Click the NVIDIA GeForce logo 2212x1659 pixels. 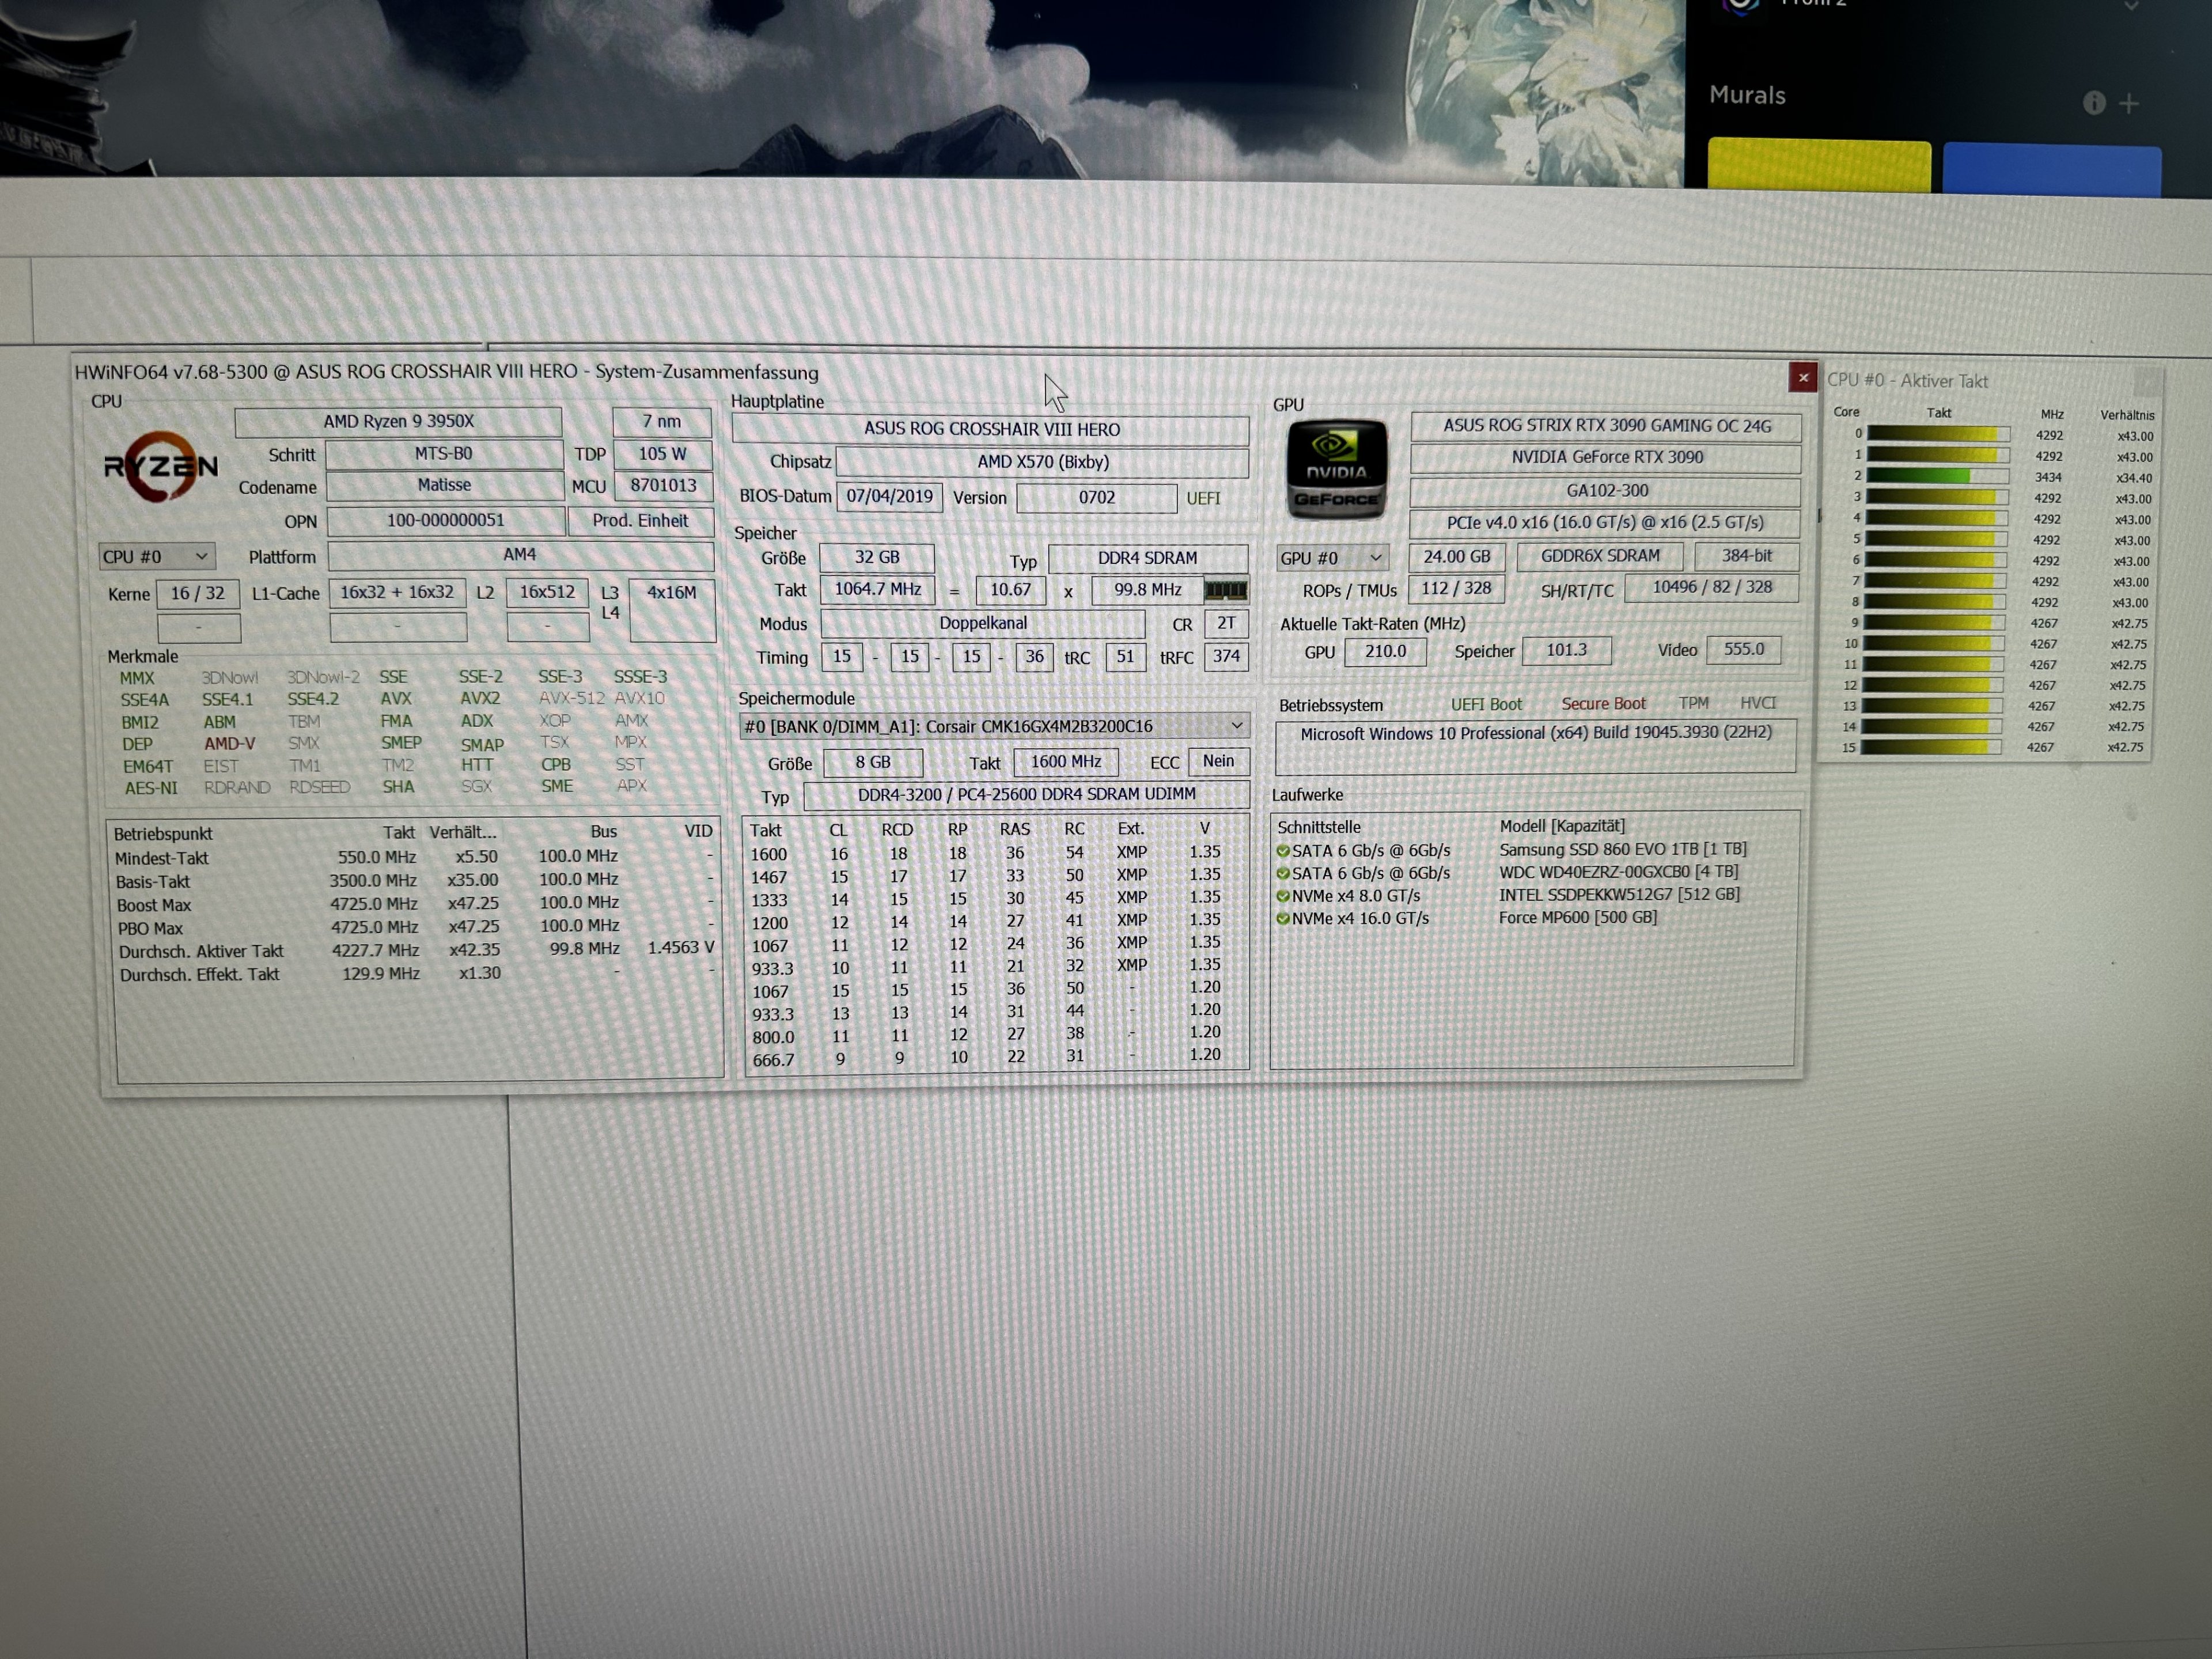tap(1336, 469)
